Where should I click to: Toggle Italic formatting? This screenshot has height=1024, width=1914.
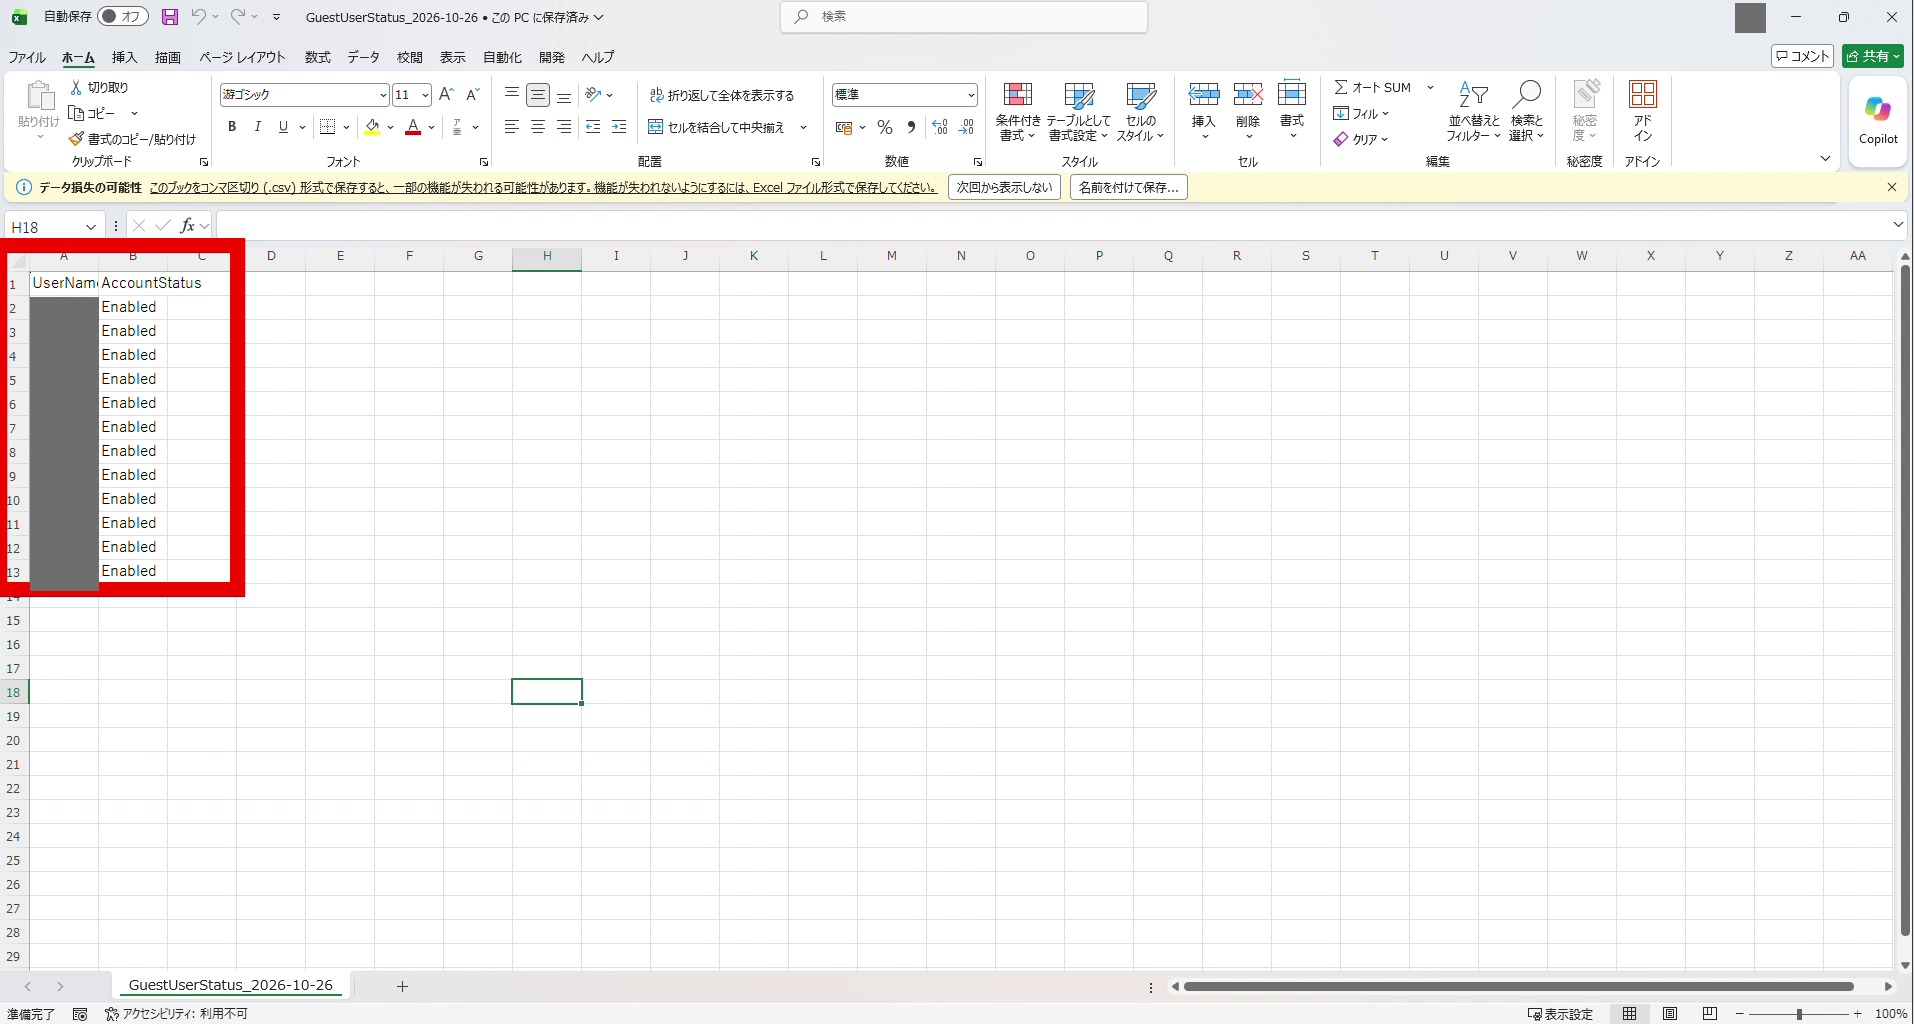pyautogui.click(x=257, y=127)
